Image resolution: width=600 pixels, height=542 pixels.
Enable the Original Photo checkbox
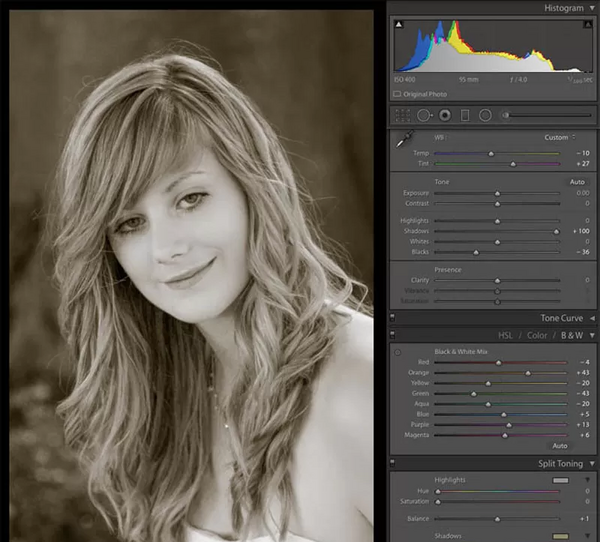click(397, 94)
